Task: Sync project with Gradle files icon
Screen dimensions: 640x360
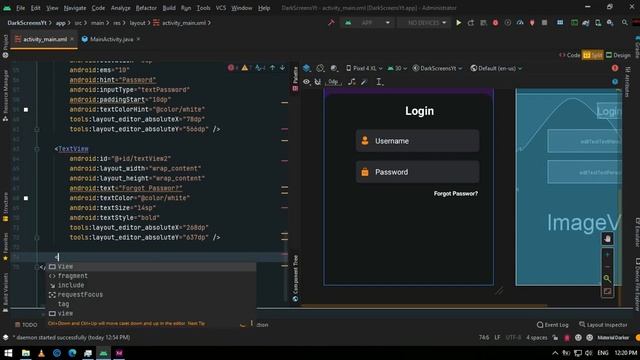Action: [586, 23]
